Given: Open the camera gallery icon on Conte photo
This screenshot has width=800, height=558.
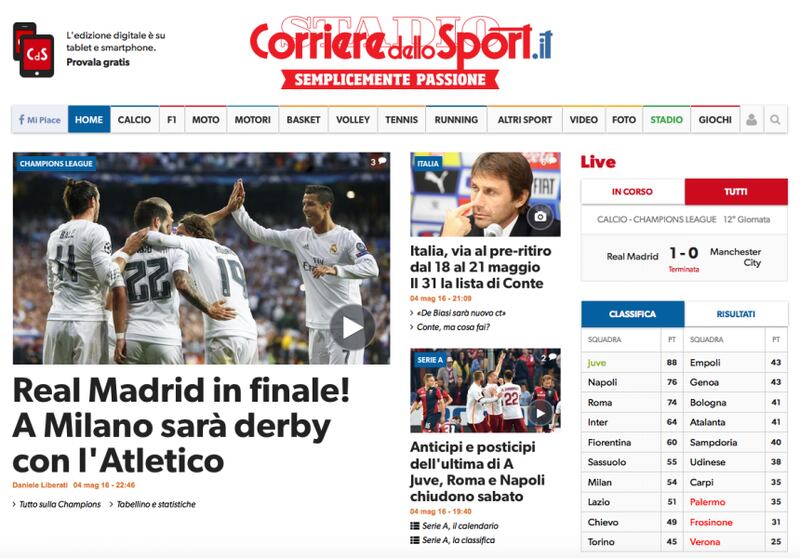Looking at the screenshot, I should pos(540,216).
